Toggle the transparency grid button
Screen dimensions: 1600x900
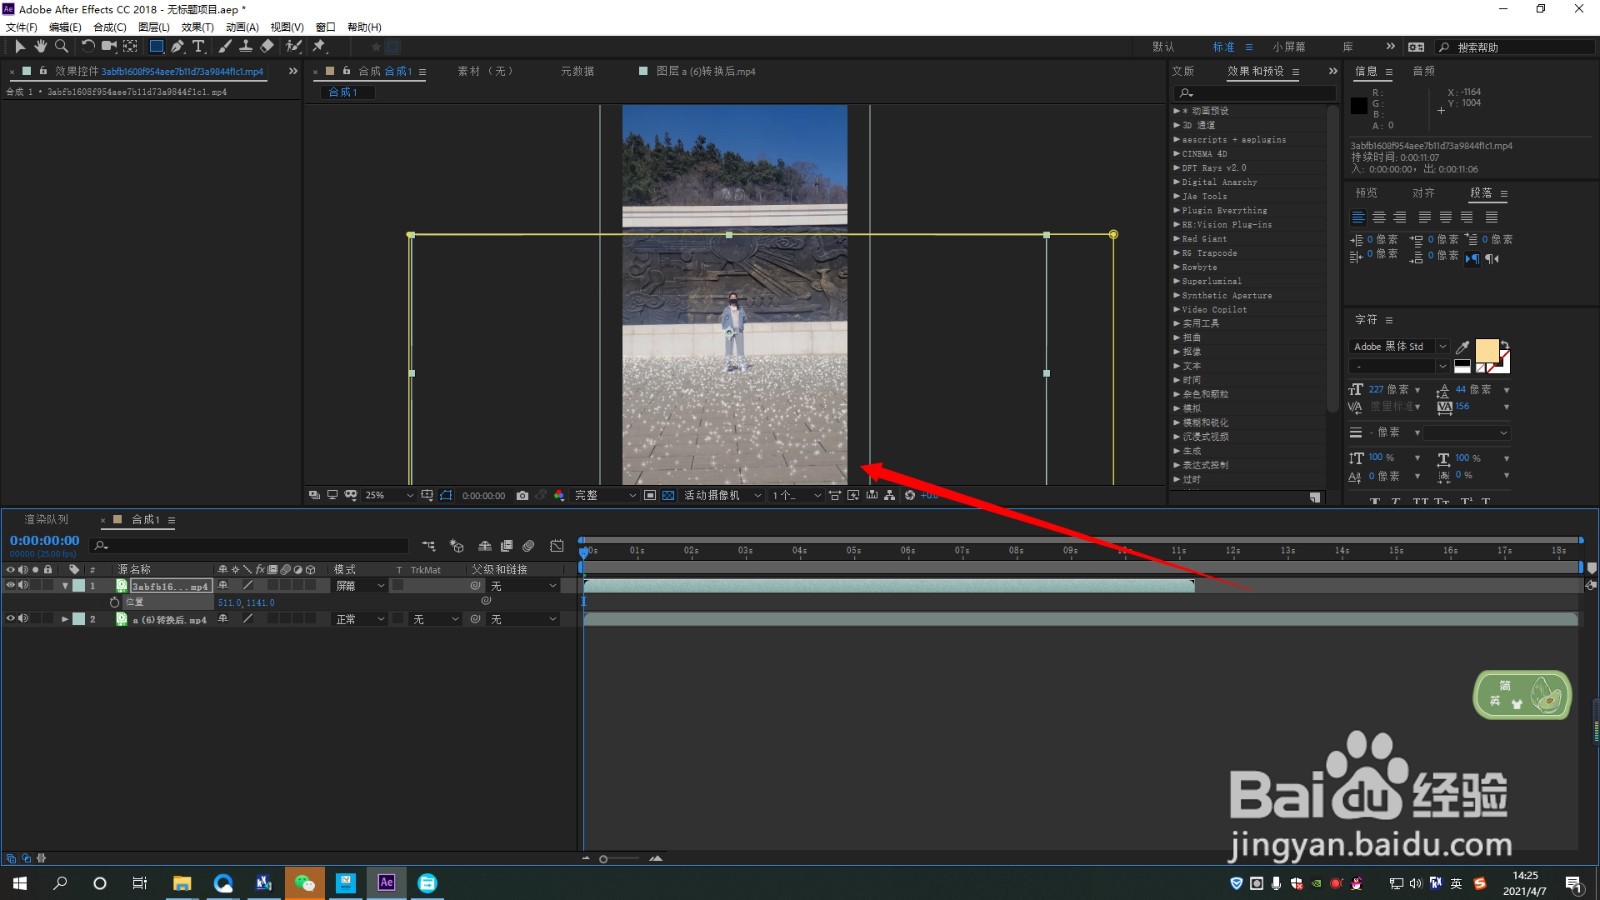point(668,495)
